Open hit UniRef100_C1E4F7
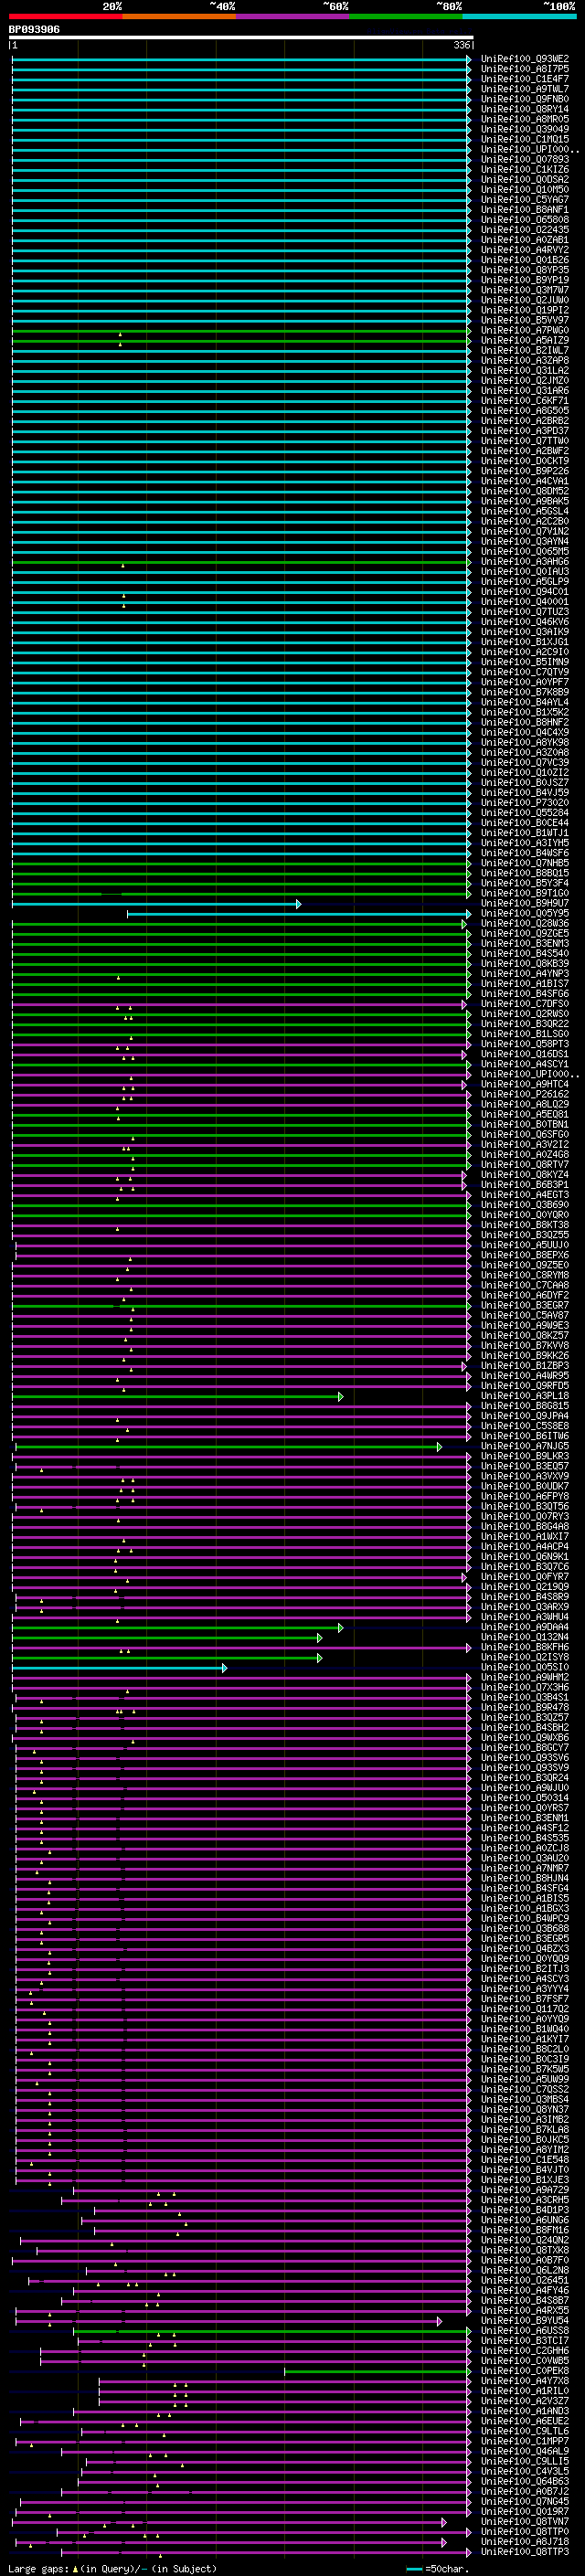The height and width of the screenshot is (2576, 585). pyautogui.click(x=525, y=79)
